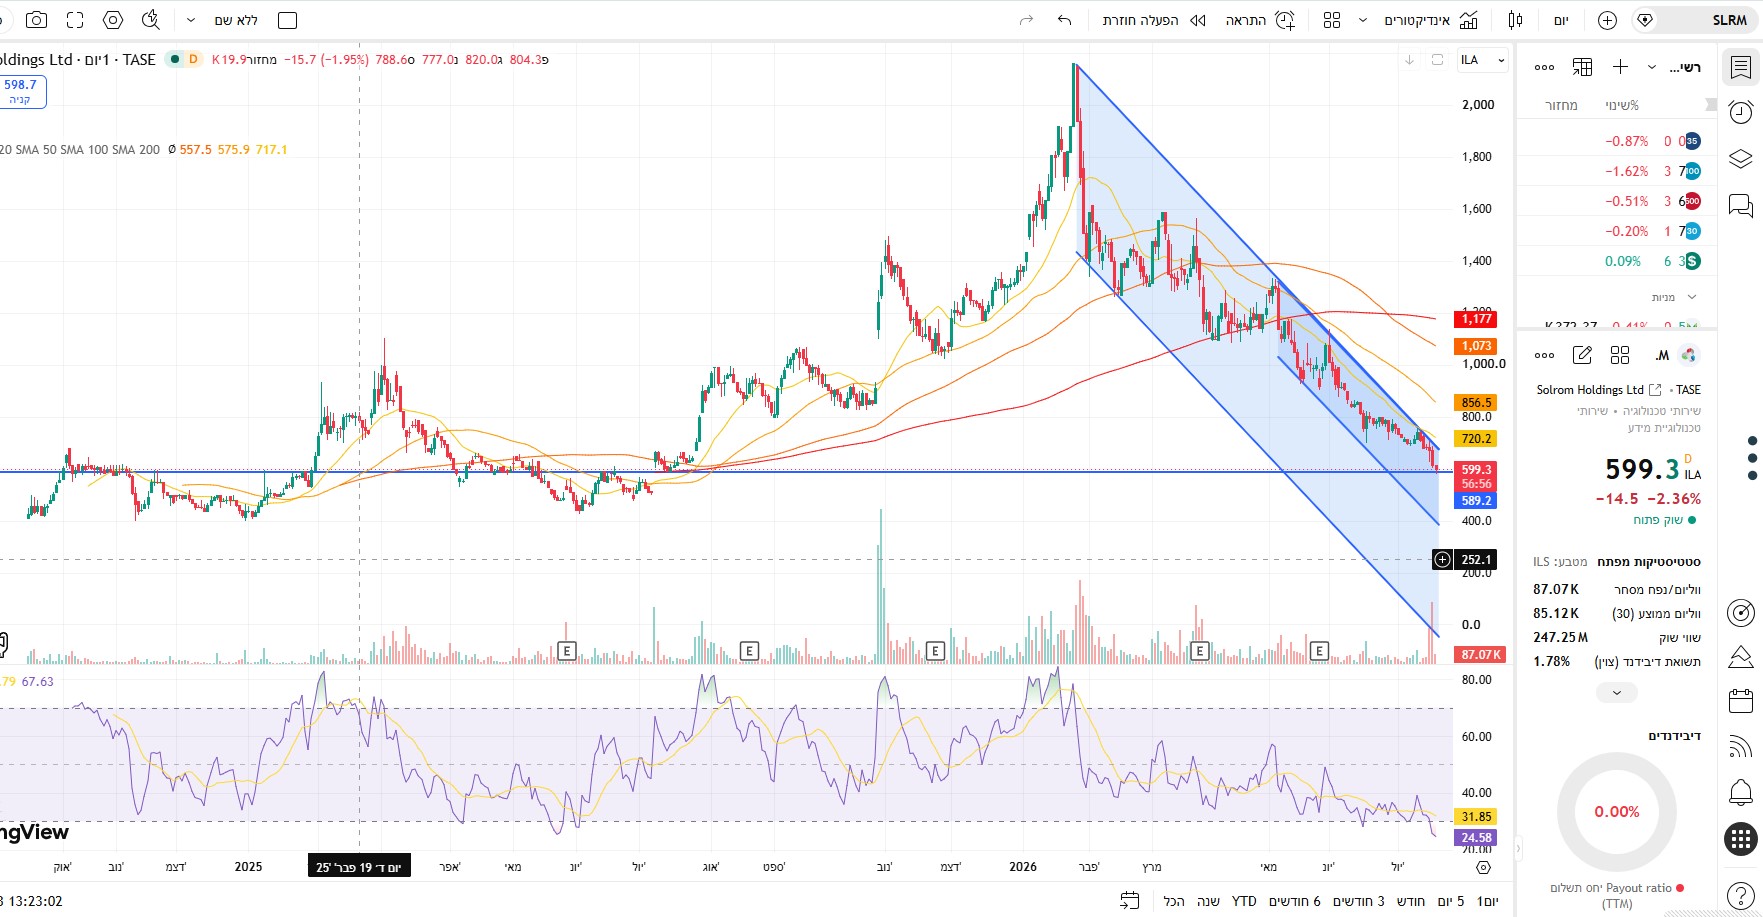
Task: Open chart settings hexagon icon in top toolbar
Action: (113, 20)
